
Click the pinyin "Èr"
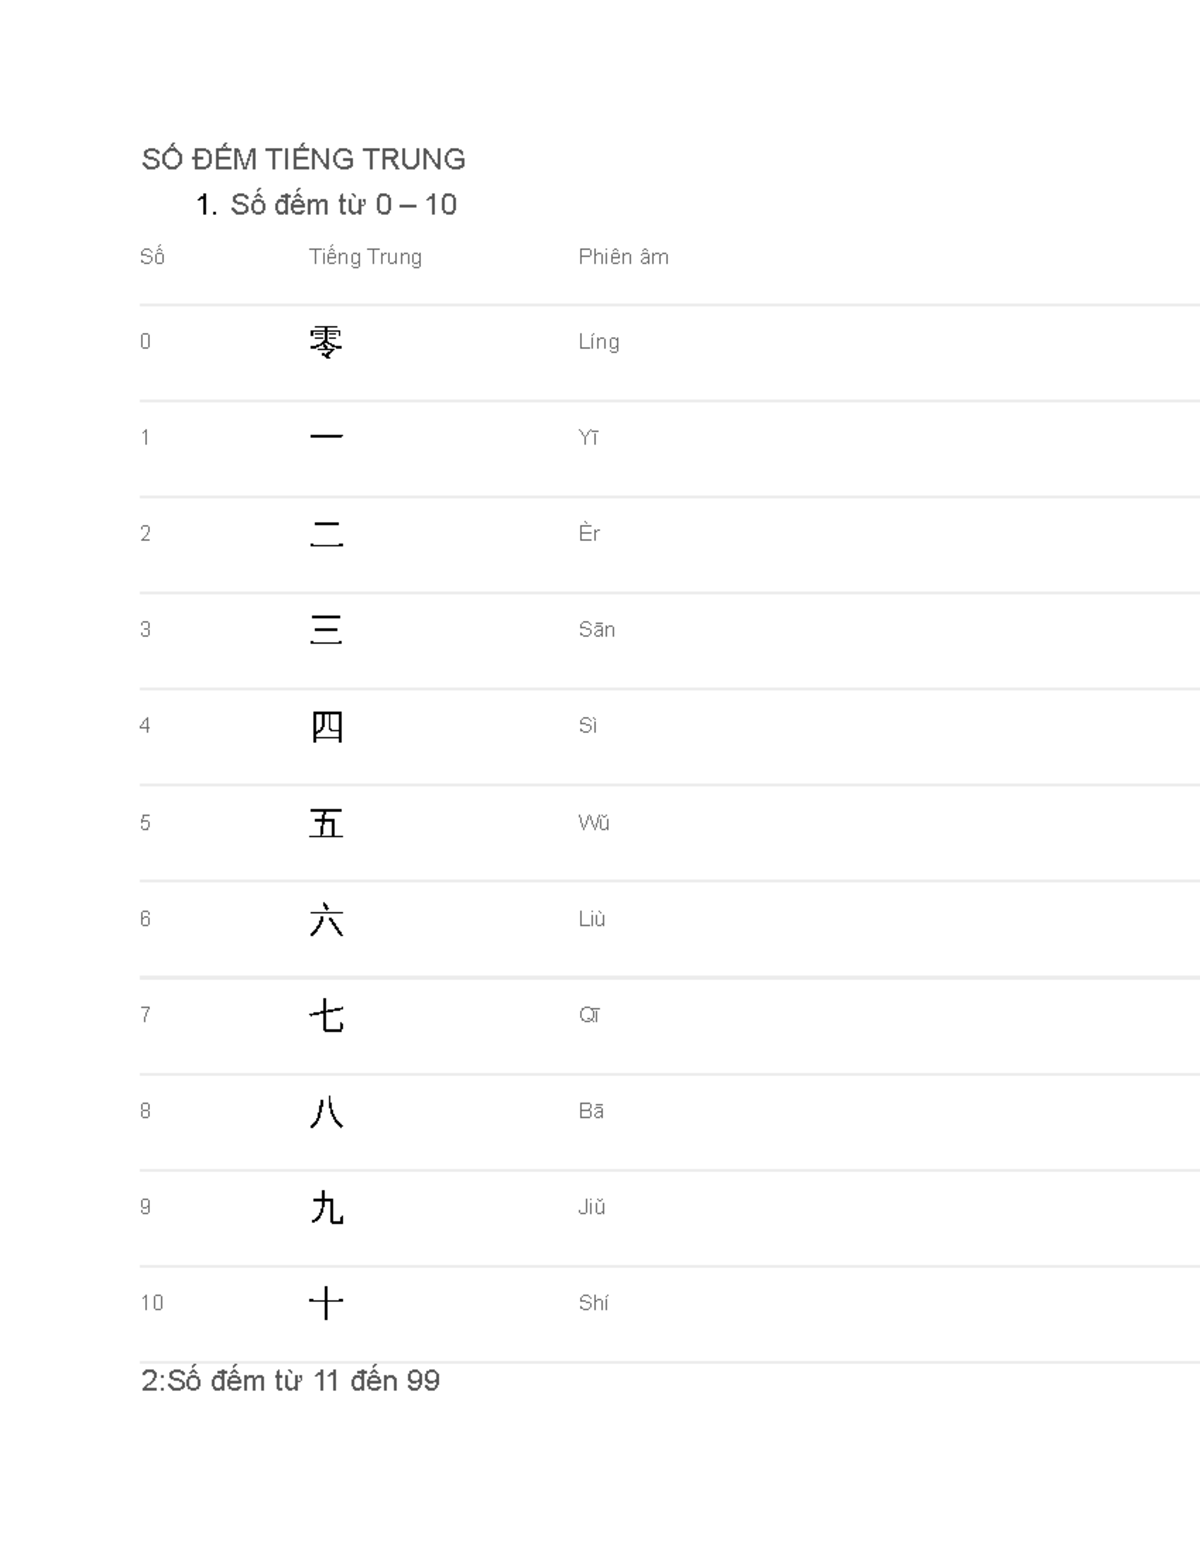589,534
